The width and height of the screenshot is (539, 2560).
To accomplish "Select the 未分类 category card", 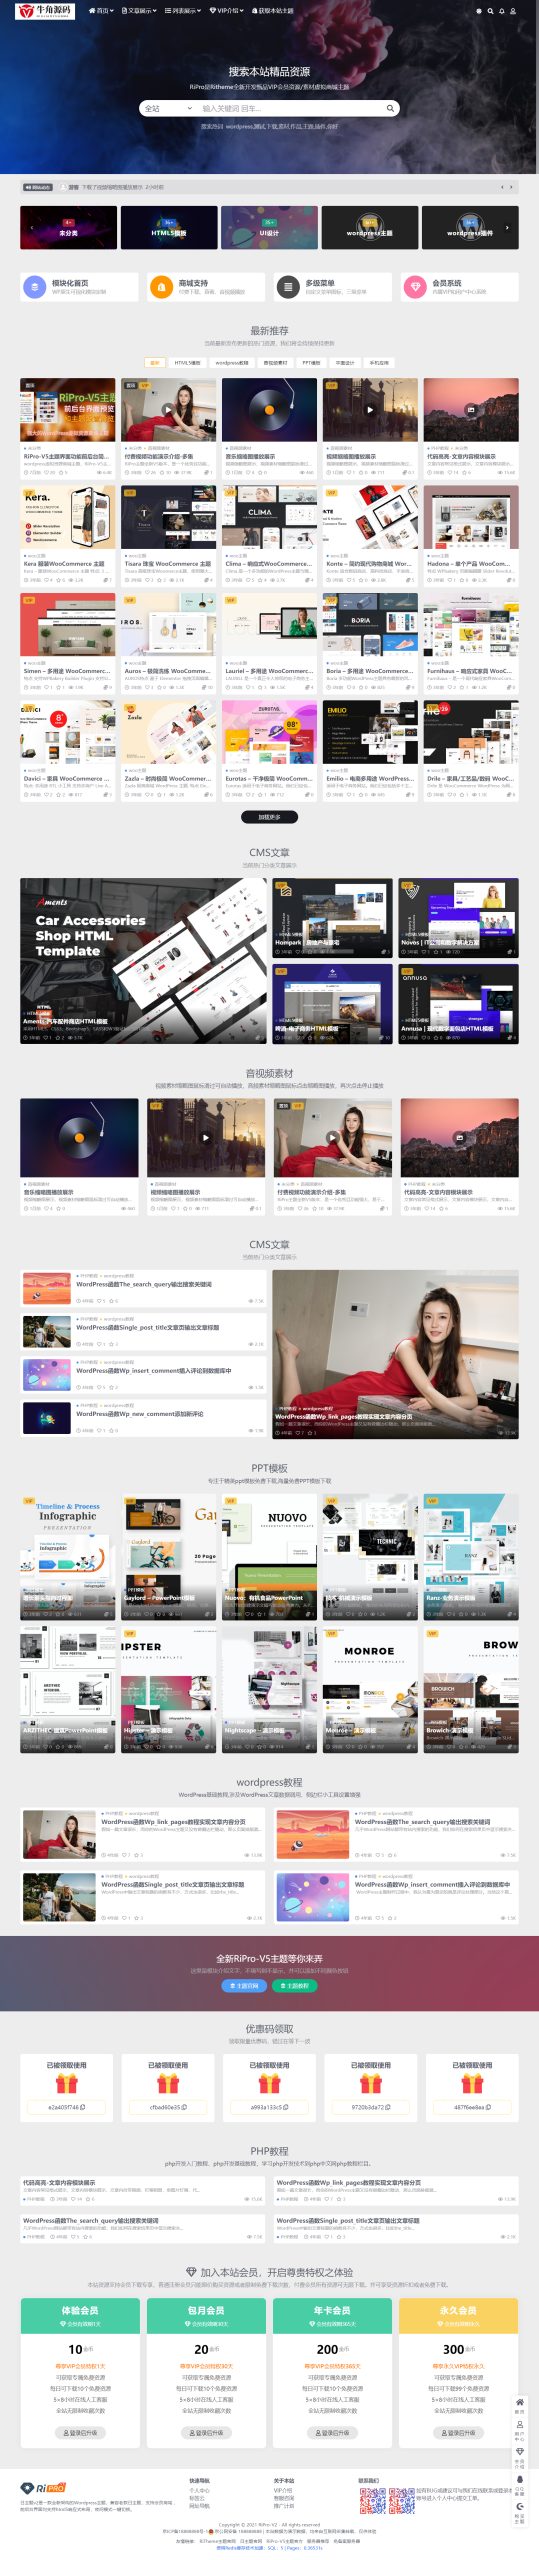I will coord(68,228).
